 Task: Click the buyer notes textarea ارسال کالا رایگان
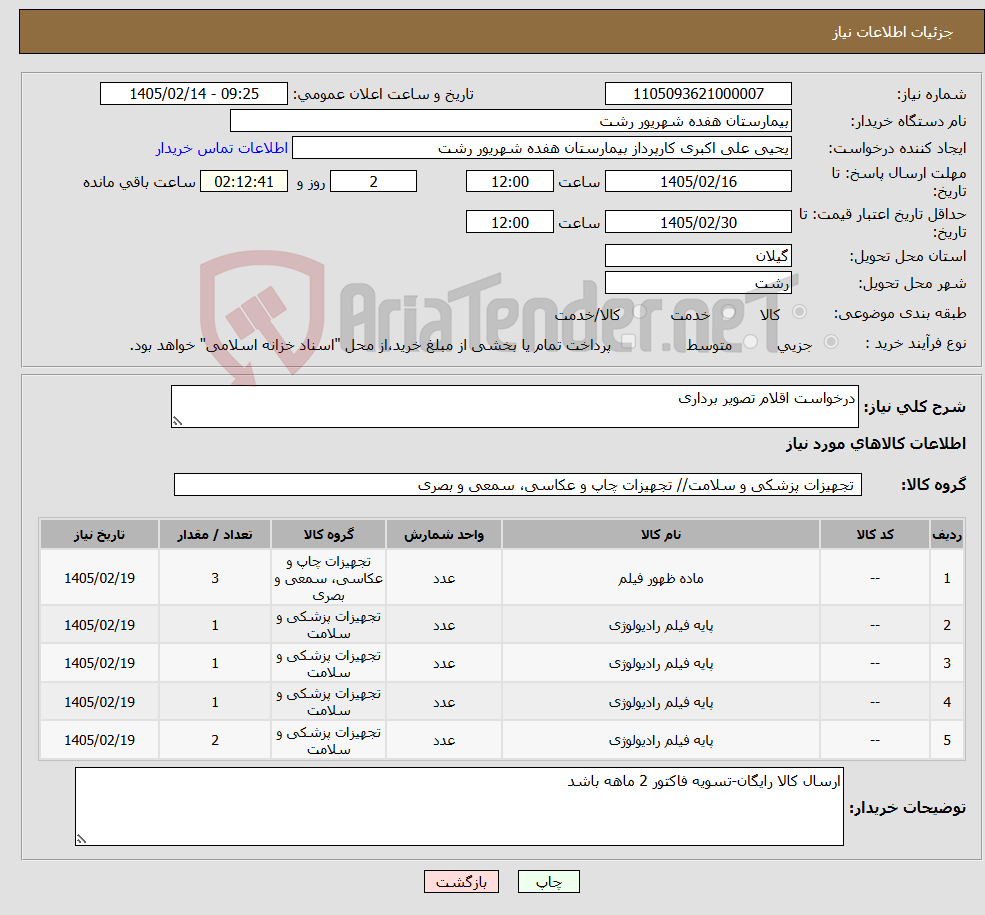pos(459,806)
